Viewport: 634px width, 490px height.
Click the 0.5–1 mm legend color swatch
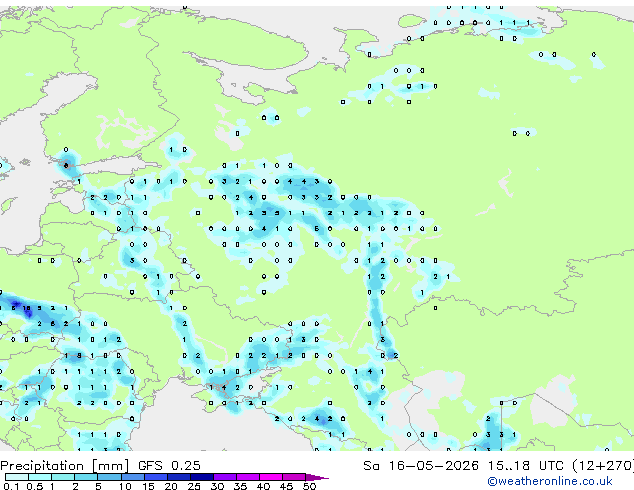click(x=40, y=477)
